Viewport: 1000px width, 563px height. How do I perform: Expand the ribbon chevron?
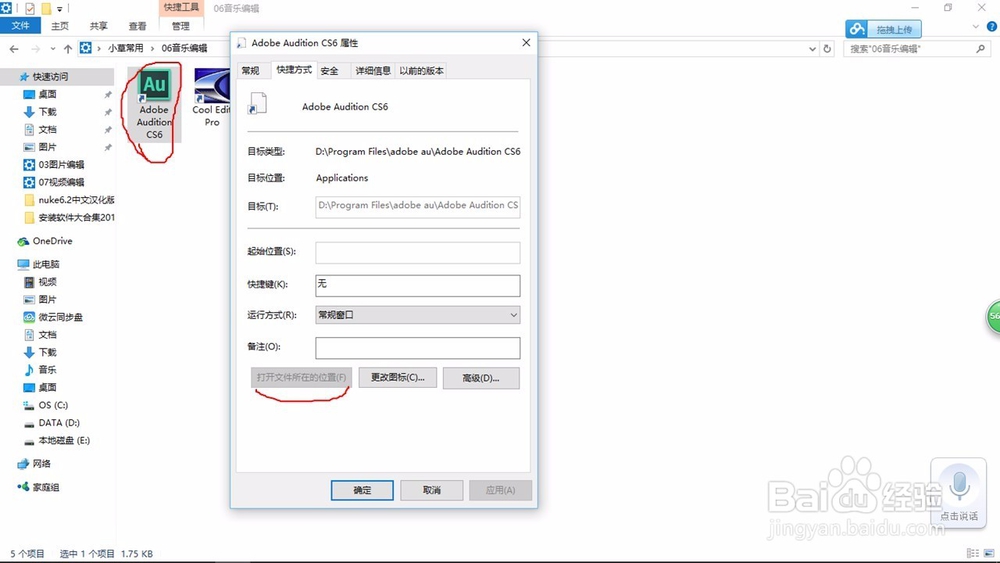pos(975,27)
